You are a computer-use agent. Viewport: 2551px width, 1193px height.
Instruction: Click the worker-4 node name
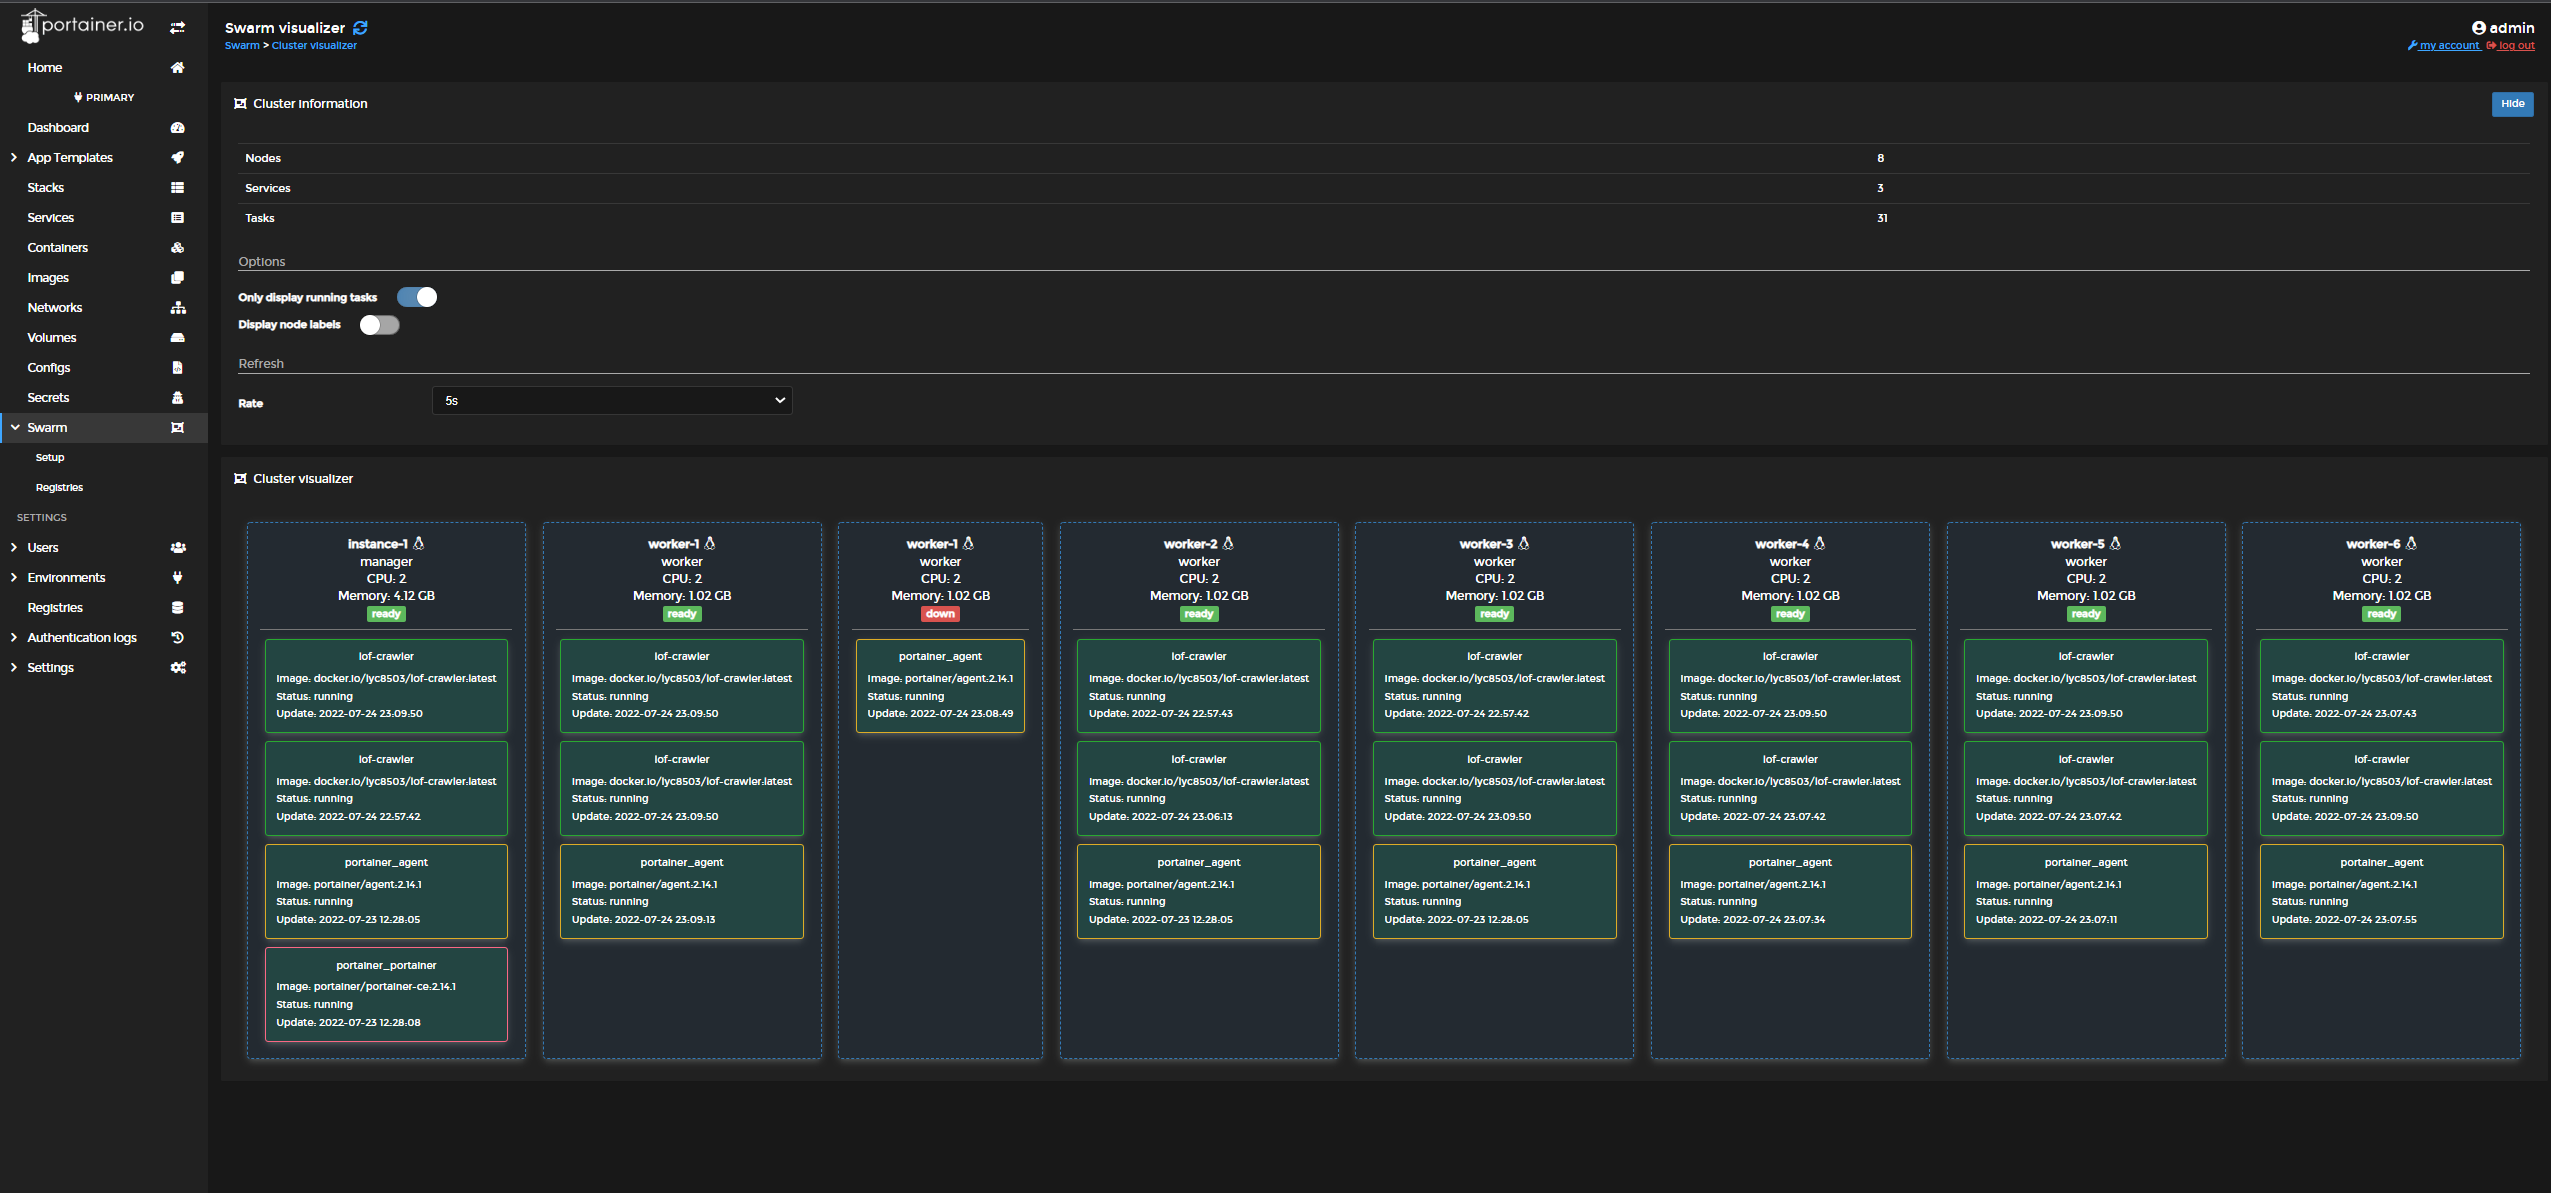[1781, 544]
